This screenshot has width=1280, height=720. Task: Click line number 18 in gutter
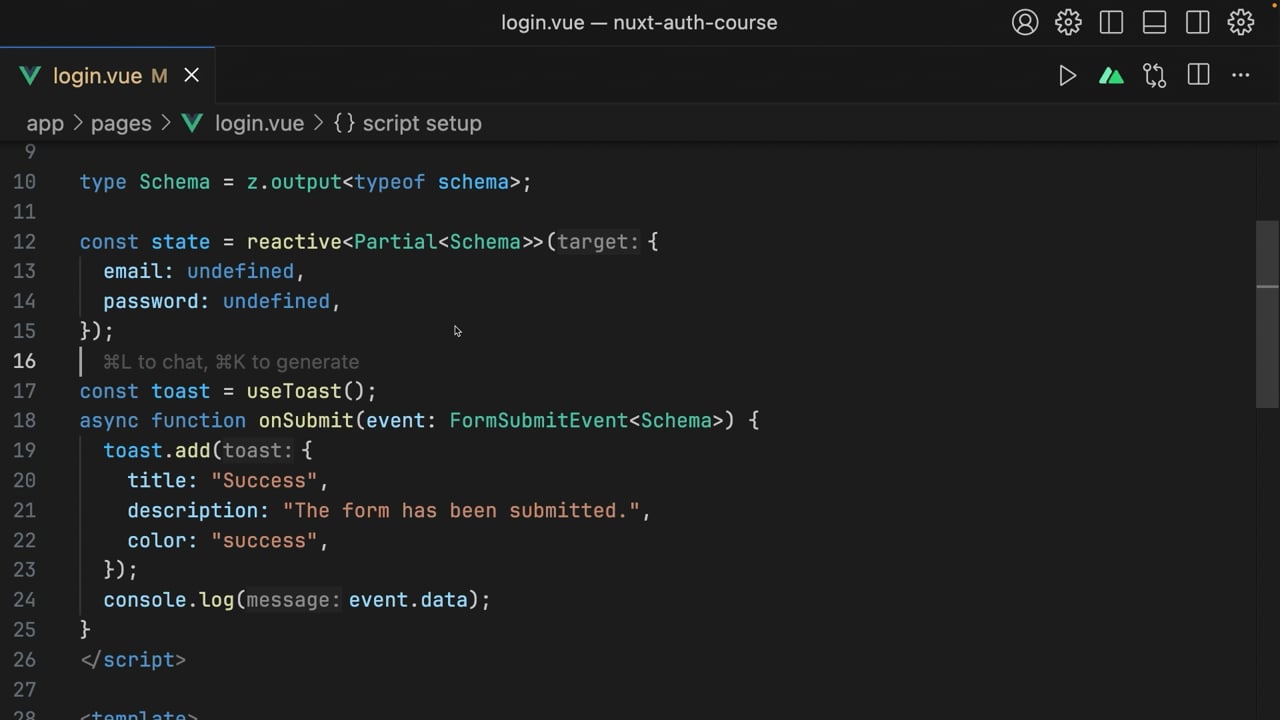[24, 421]
